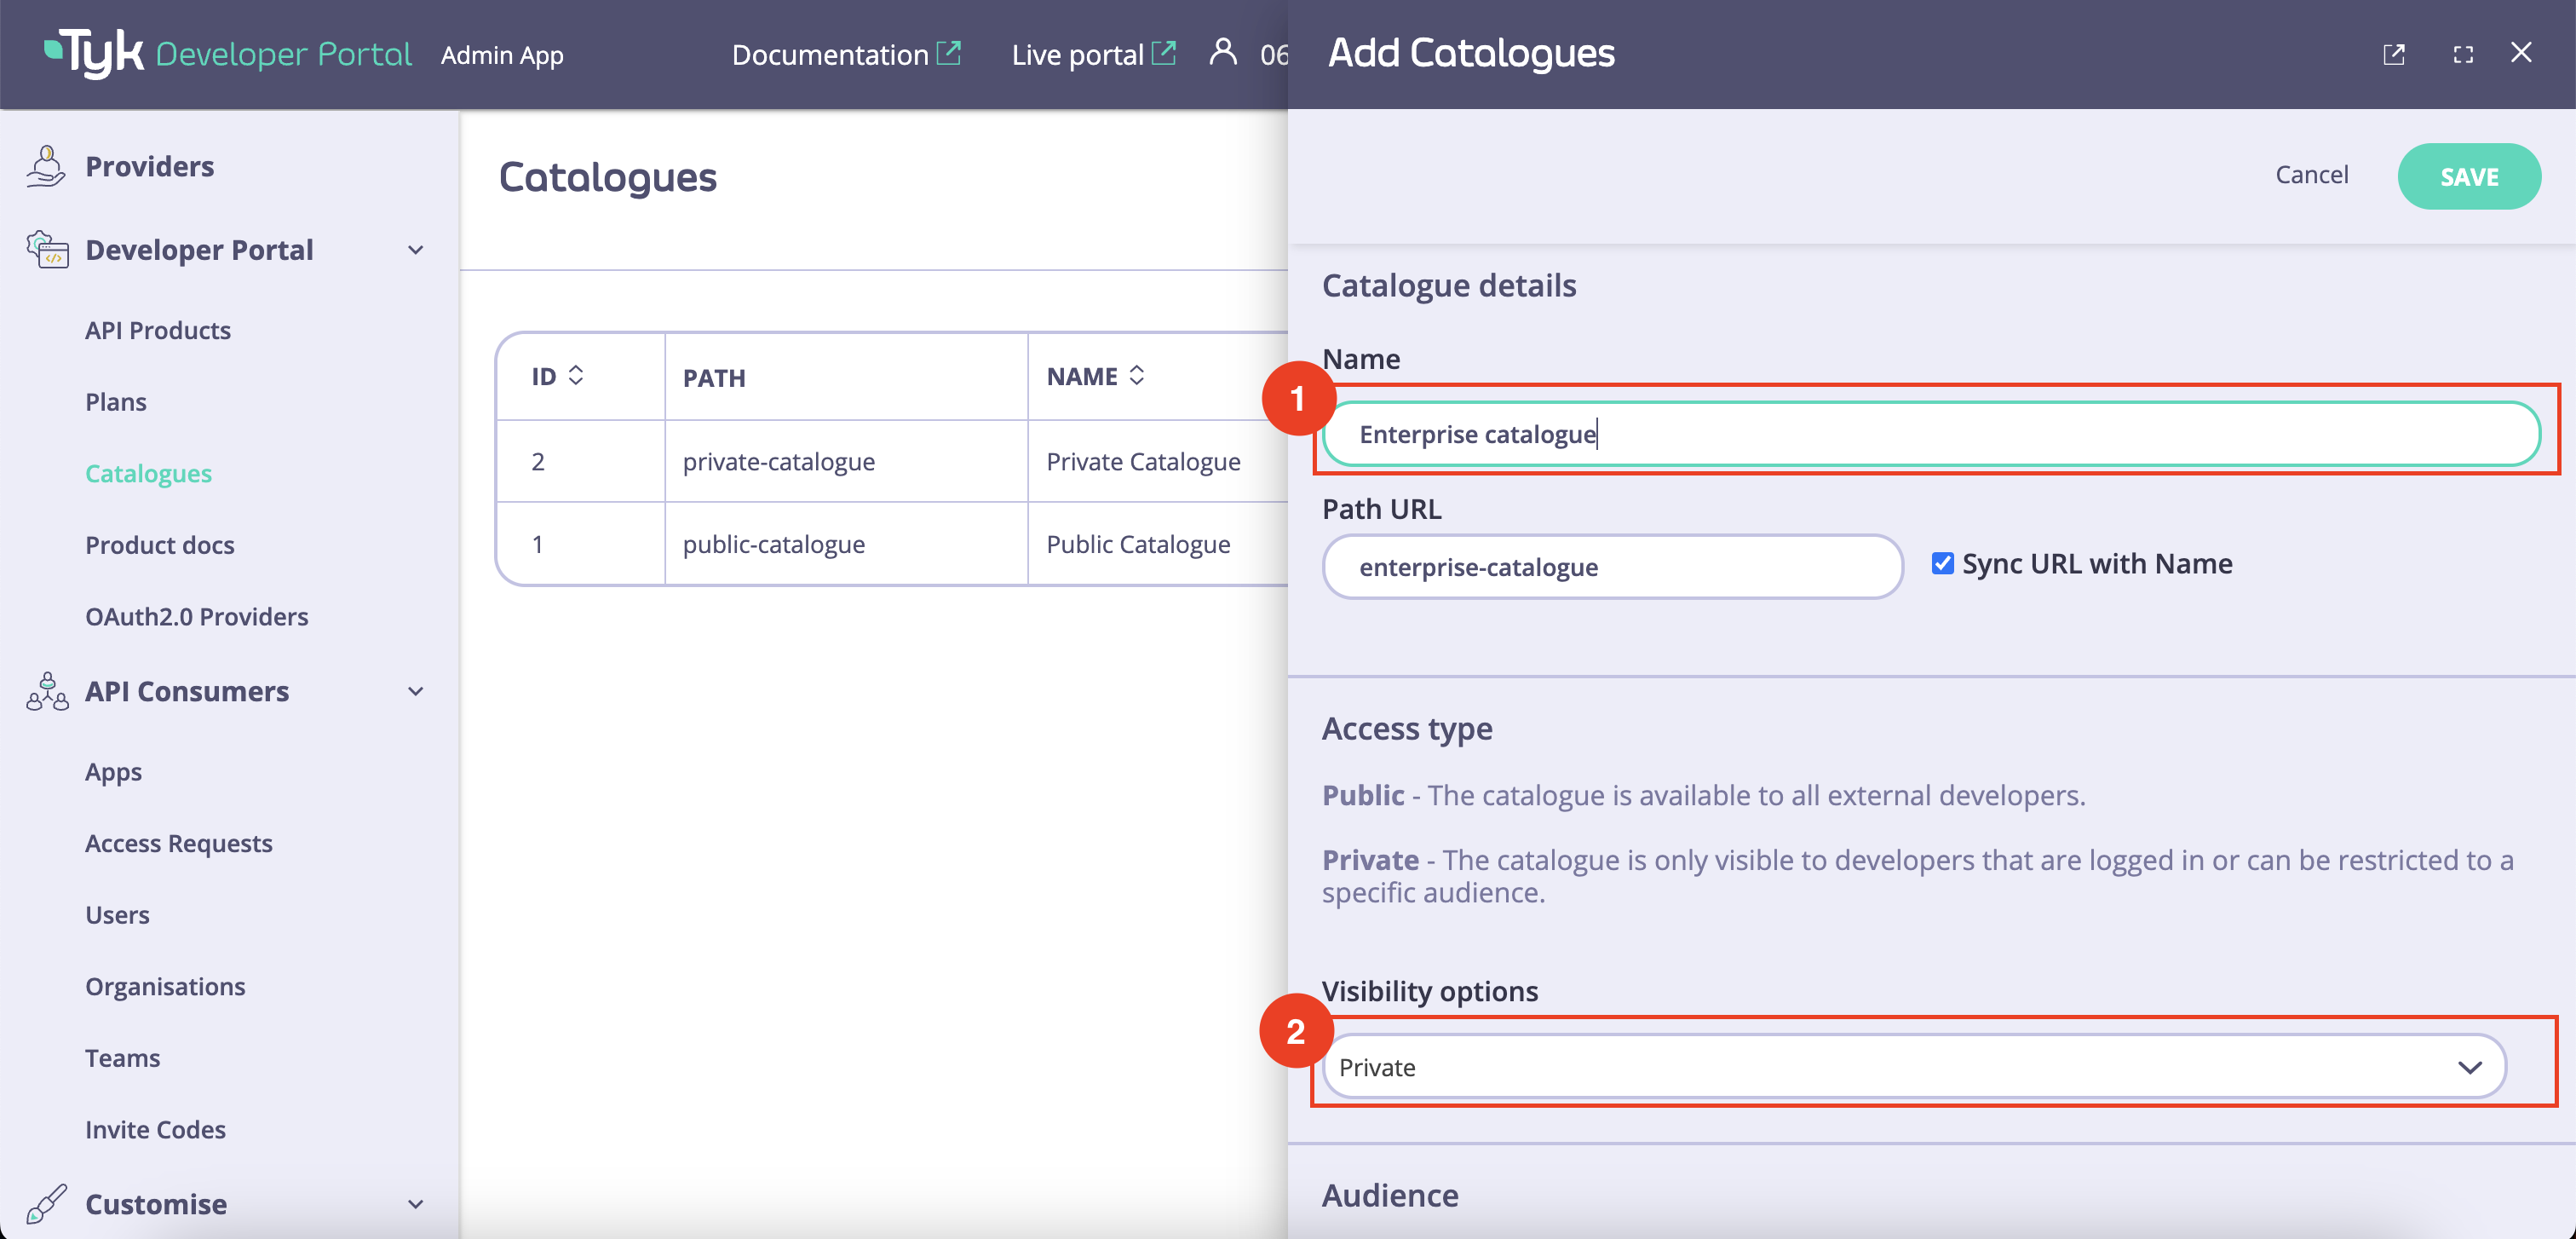Click the Cancel link

coord(2312,174)
